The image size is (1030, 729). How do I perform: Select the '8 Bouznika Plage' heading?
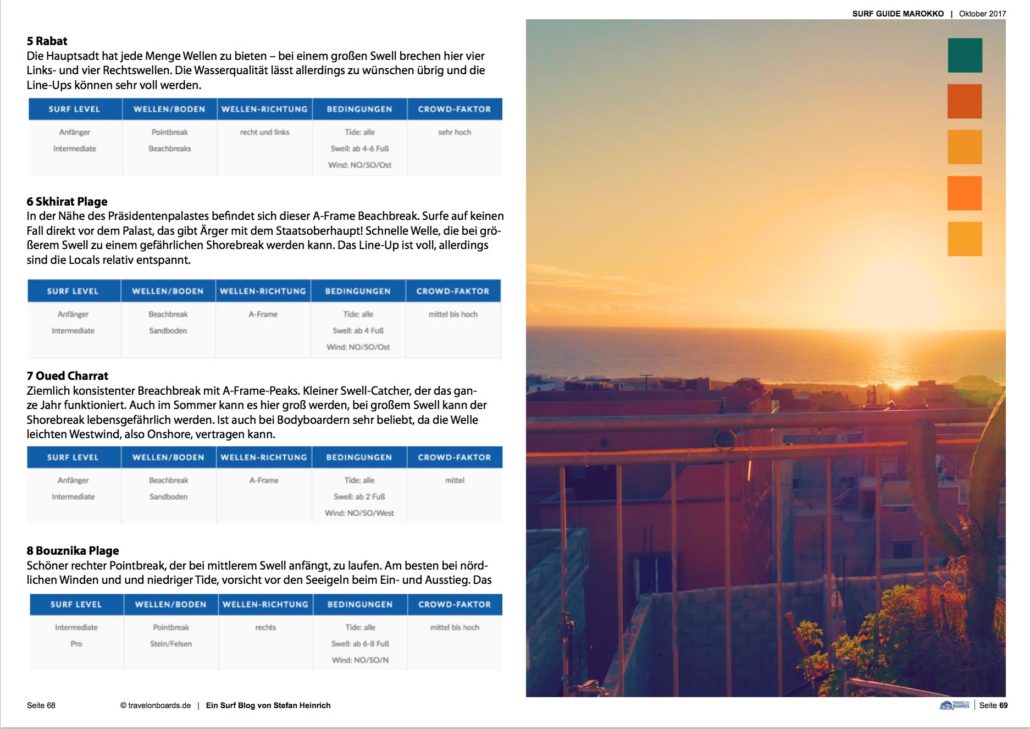pyautogui.click(x=73, y=550)
